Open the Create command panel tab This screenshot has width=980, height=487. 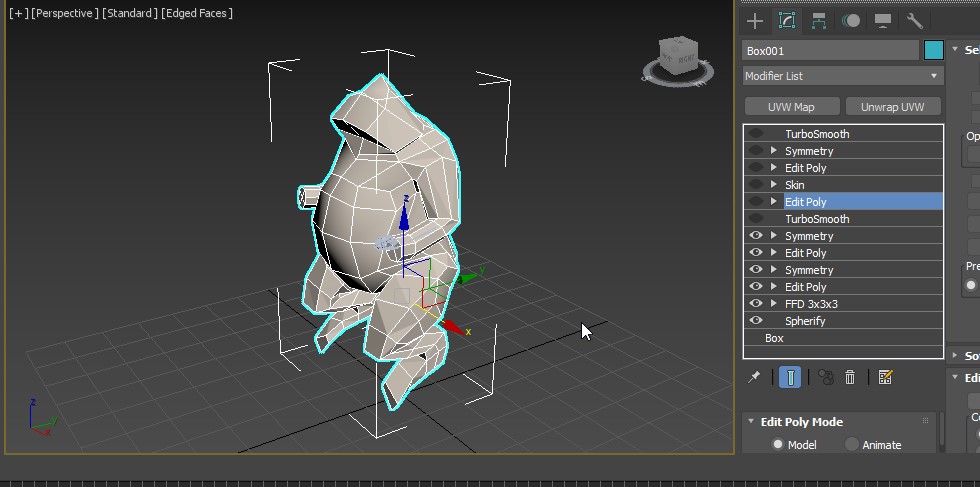coord(755,20)
